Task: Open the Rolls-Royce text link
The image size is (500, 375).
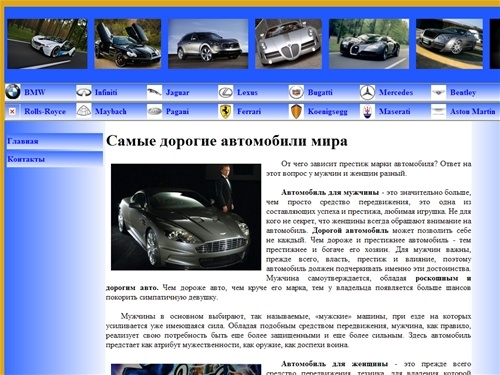Action: pyautogui.click(x=45, y=111)
